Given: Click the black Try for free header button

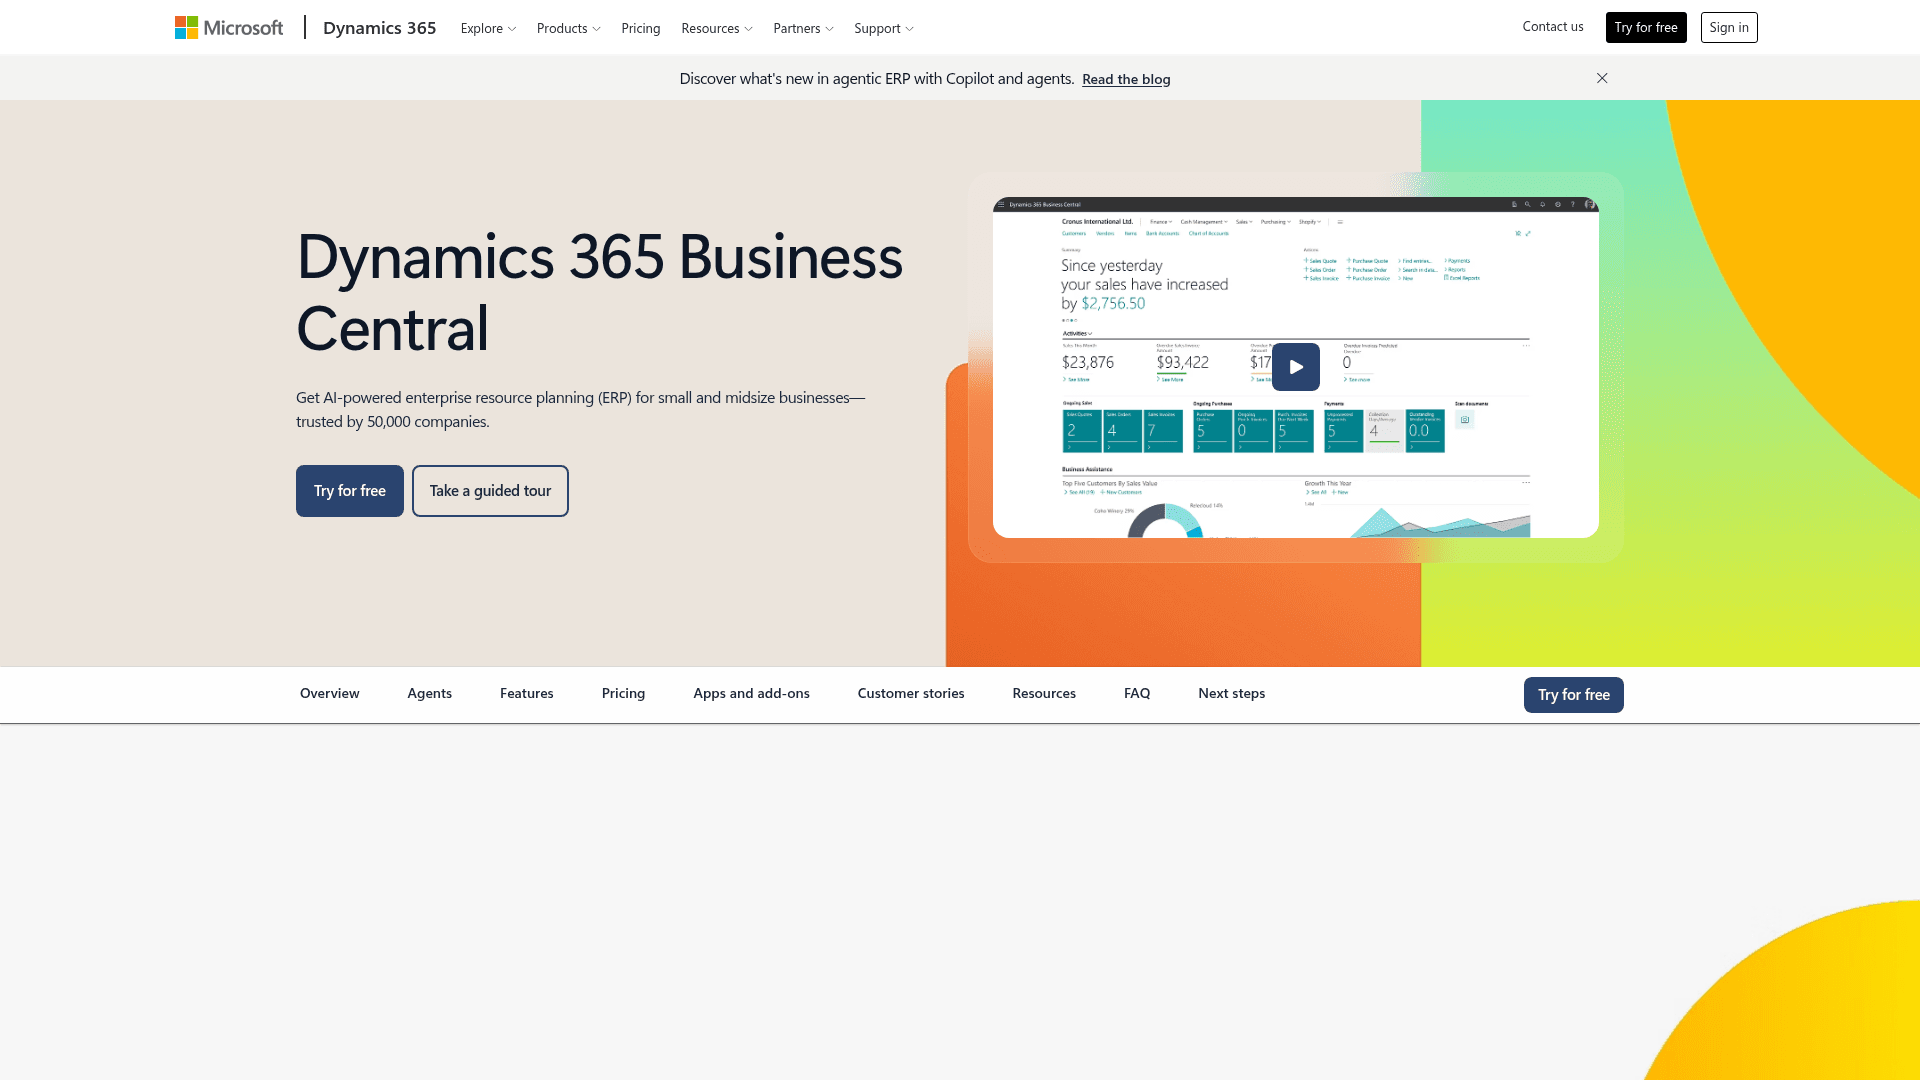Looking at the screenshot, I should pyautogui.click(x=1646, y=27).
